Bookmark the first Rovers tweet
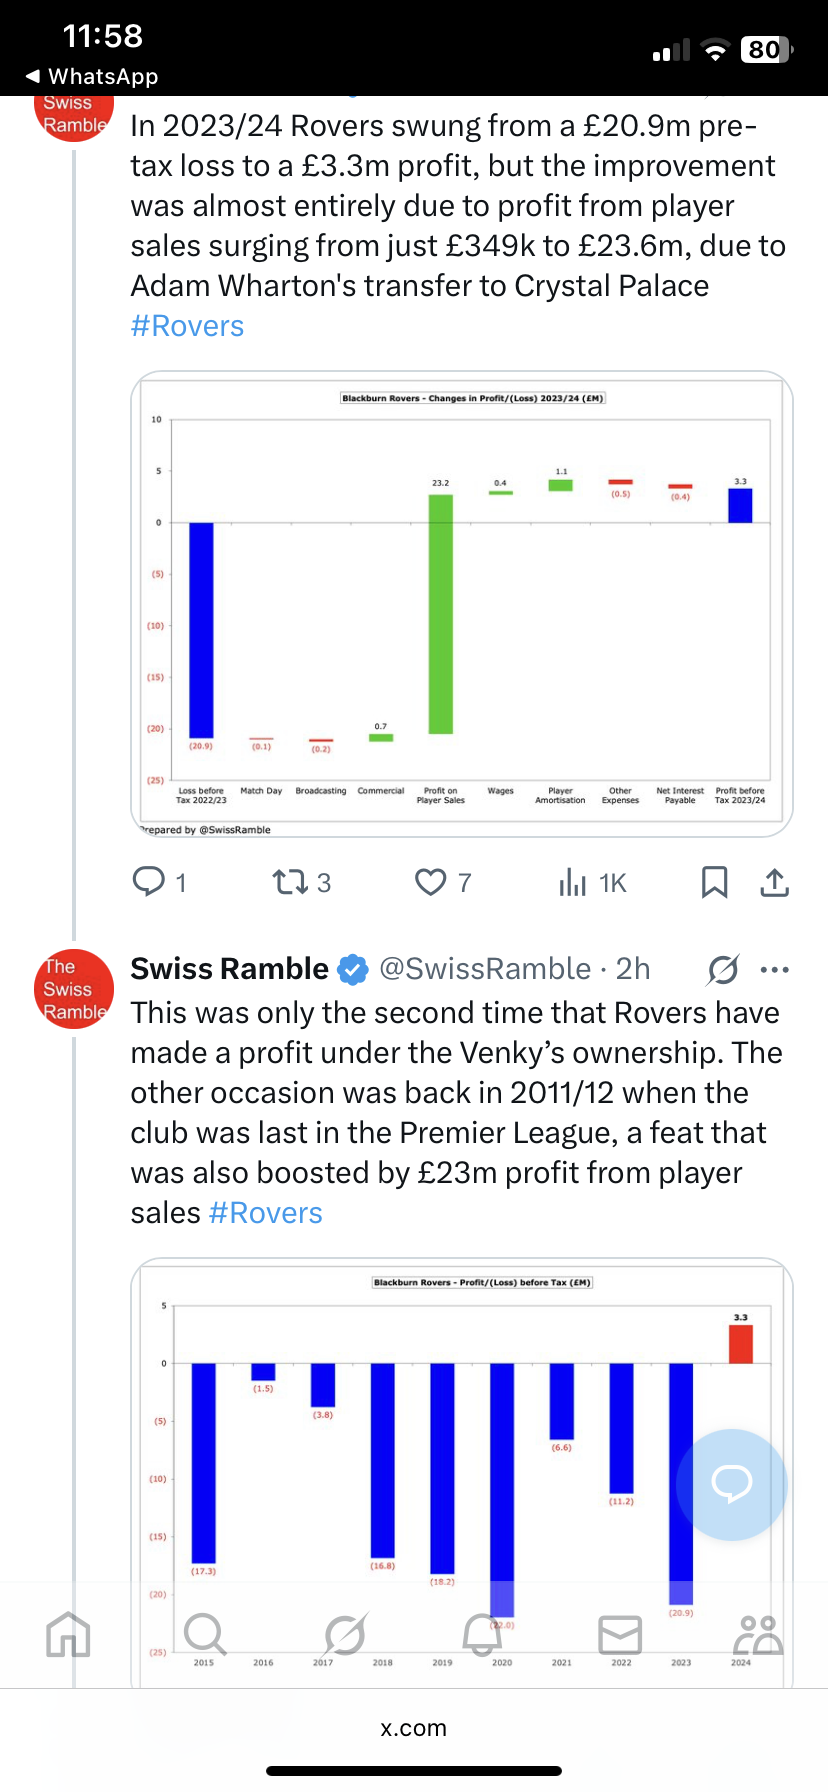This screenshot has width=828, height=1792. [714, 882]
